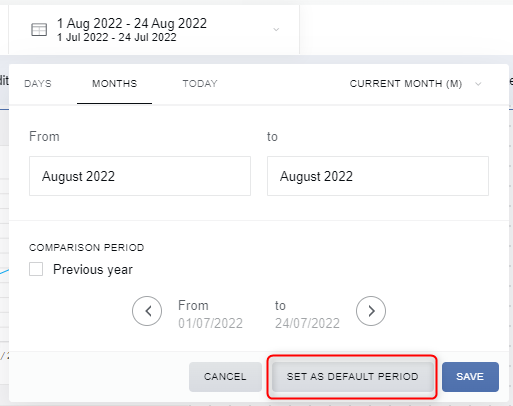
Task: Cancel the period selection
Action: 225,377
